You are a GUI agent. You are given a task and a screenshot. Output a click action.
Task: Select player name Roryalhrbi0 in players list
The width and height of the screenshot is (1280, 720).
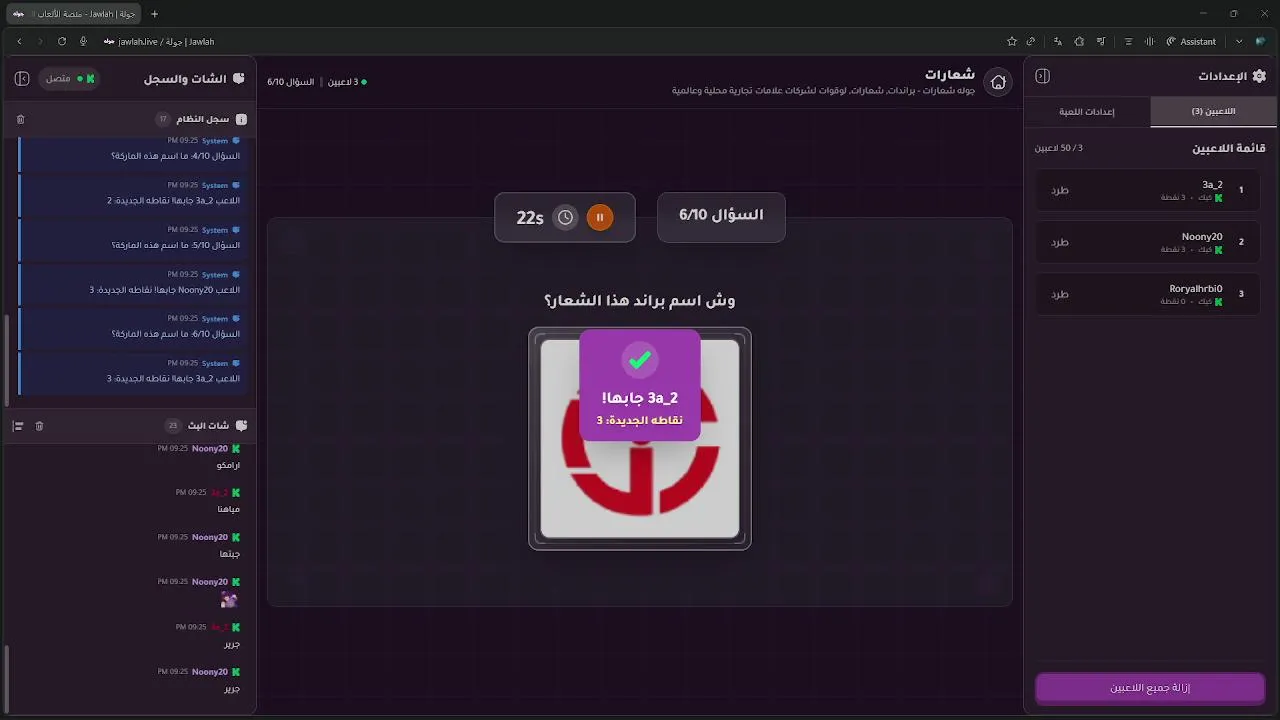1196,289
